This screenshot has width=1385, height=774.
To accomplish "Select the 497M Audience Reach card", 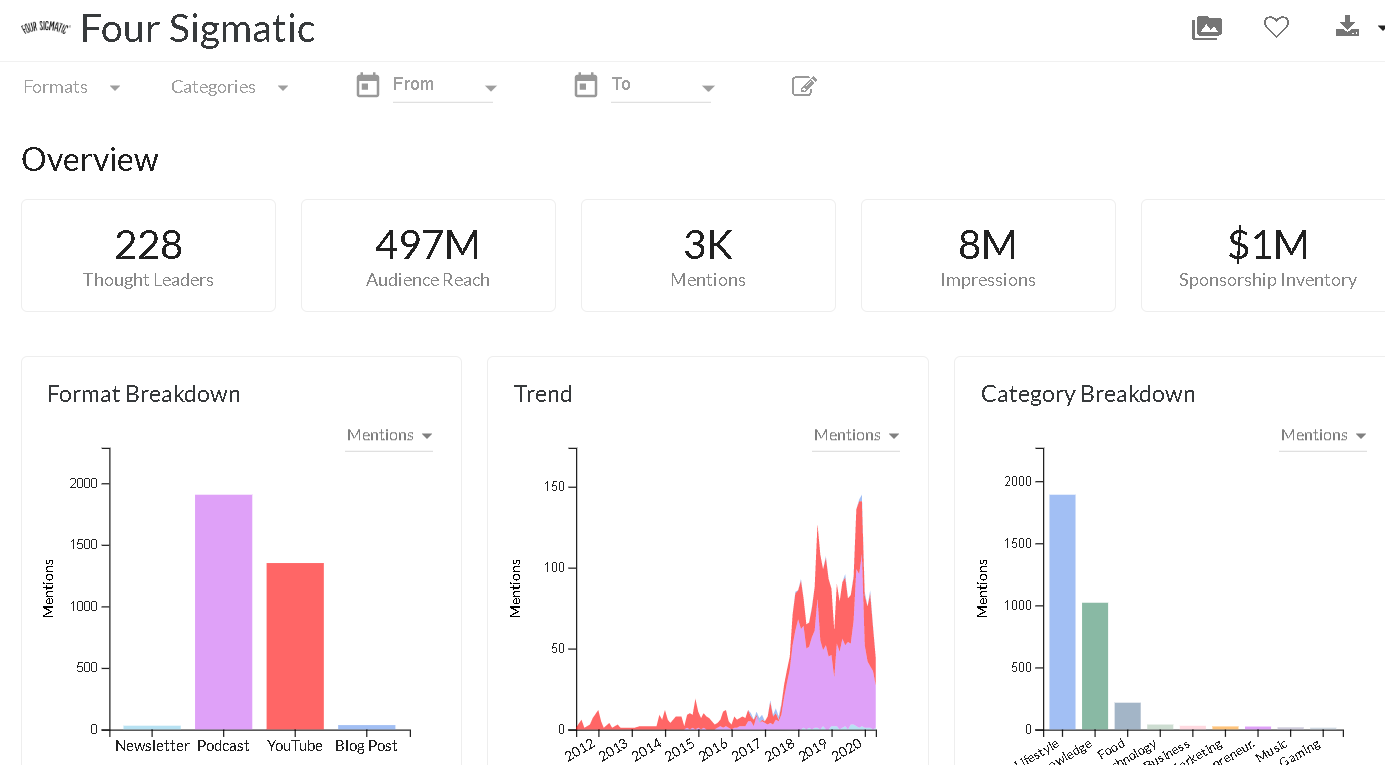I will point(428,255).
